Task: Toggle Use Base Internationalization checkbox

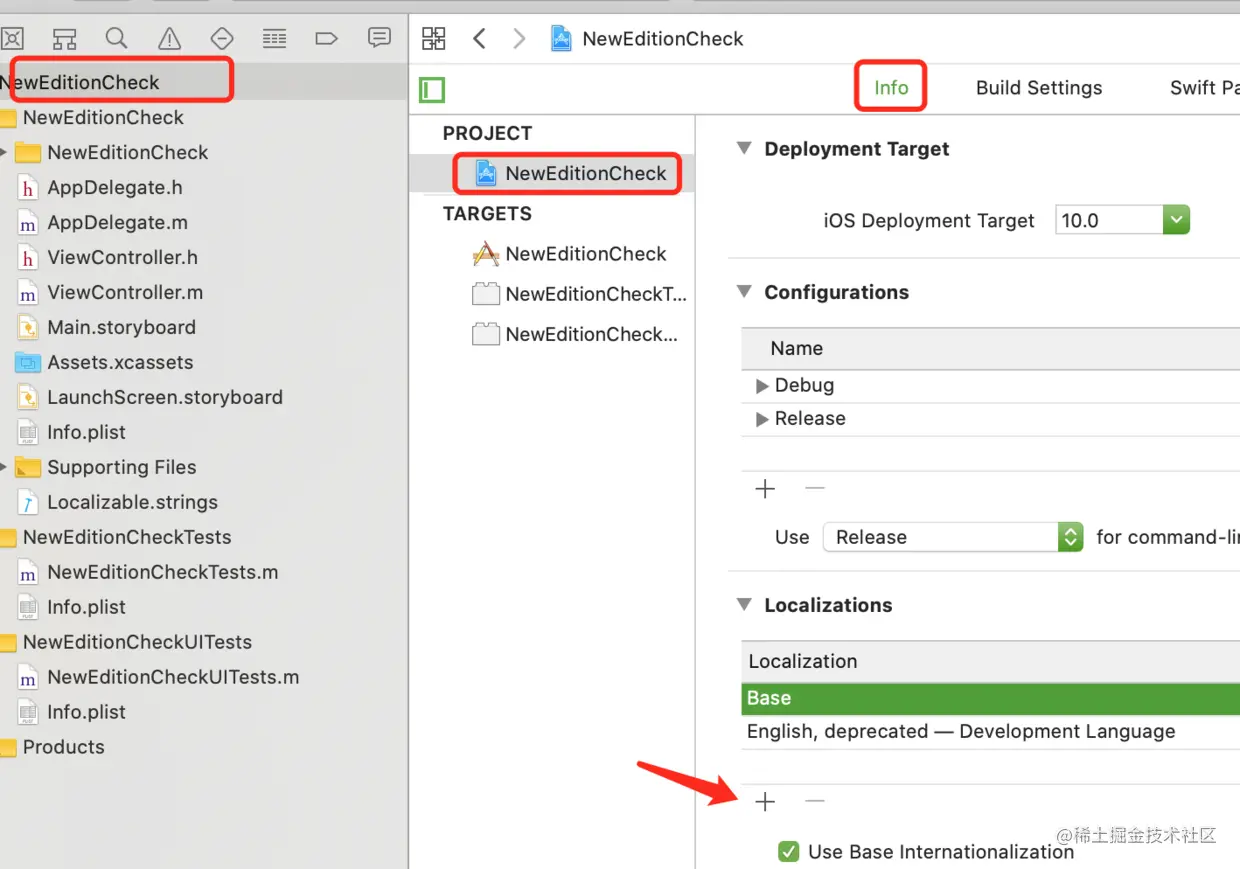Action: click(789, 852)
